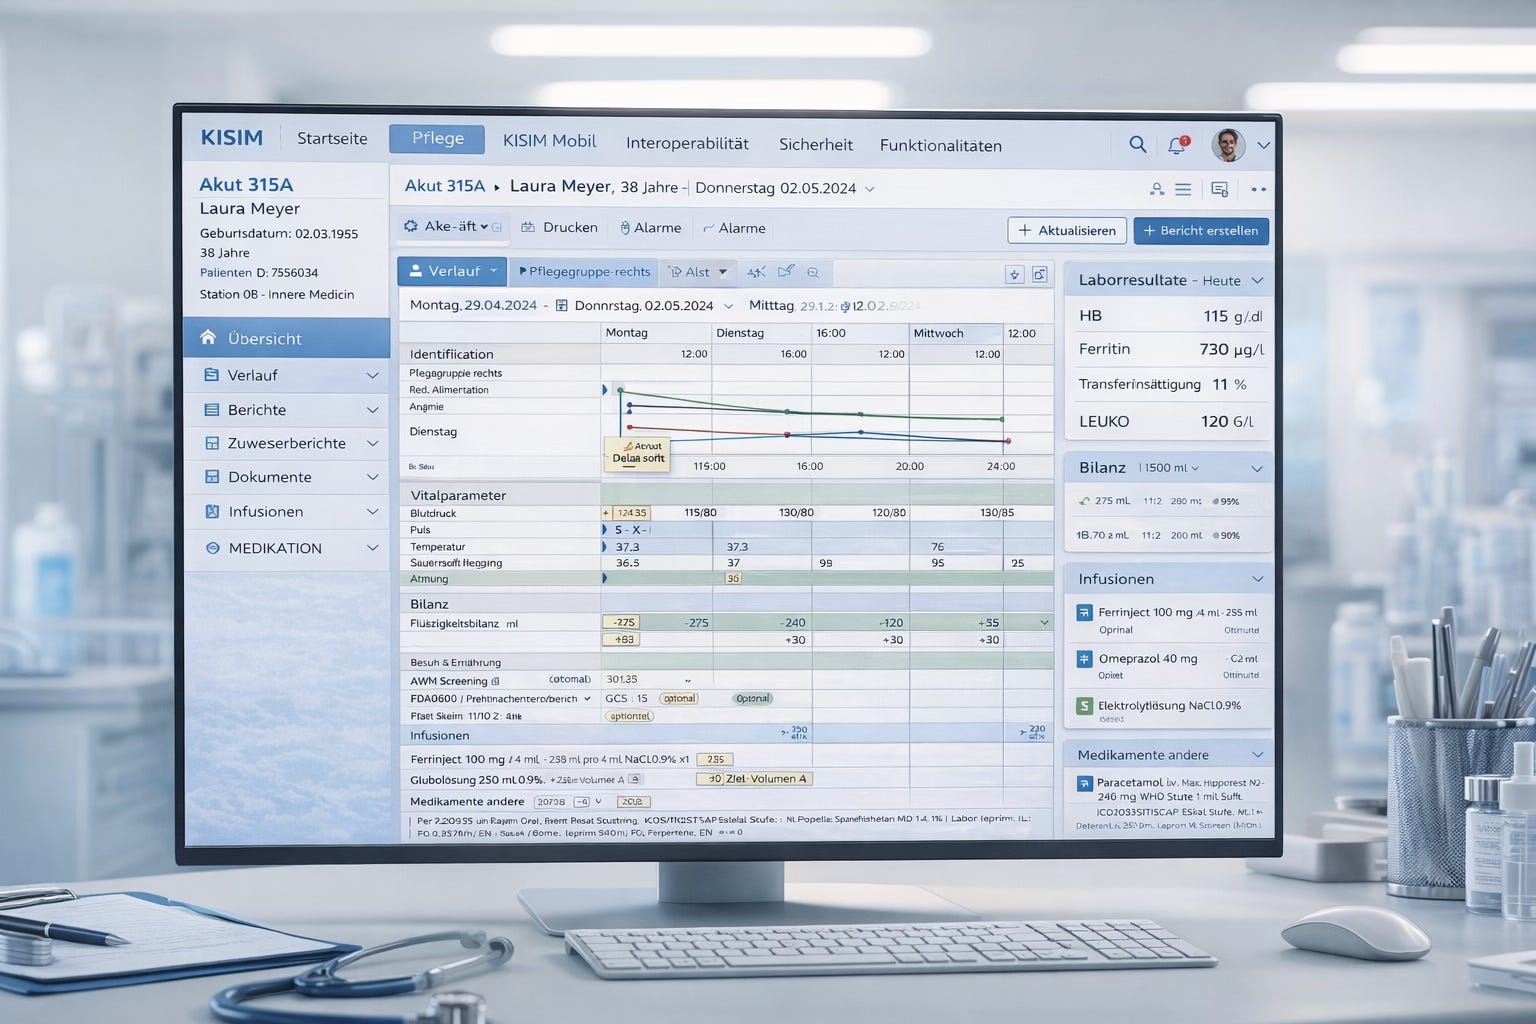
Task: Click the 4K scale icon in chart toolbar
Action: (756, 272)
